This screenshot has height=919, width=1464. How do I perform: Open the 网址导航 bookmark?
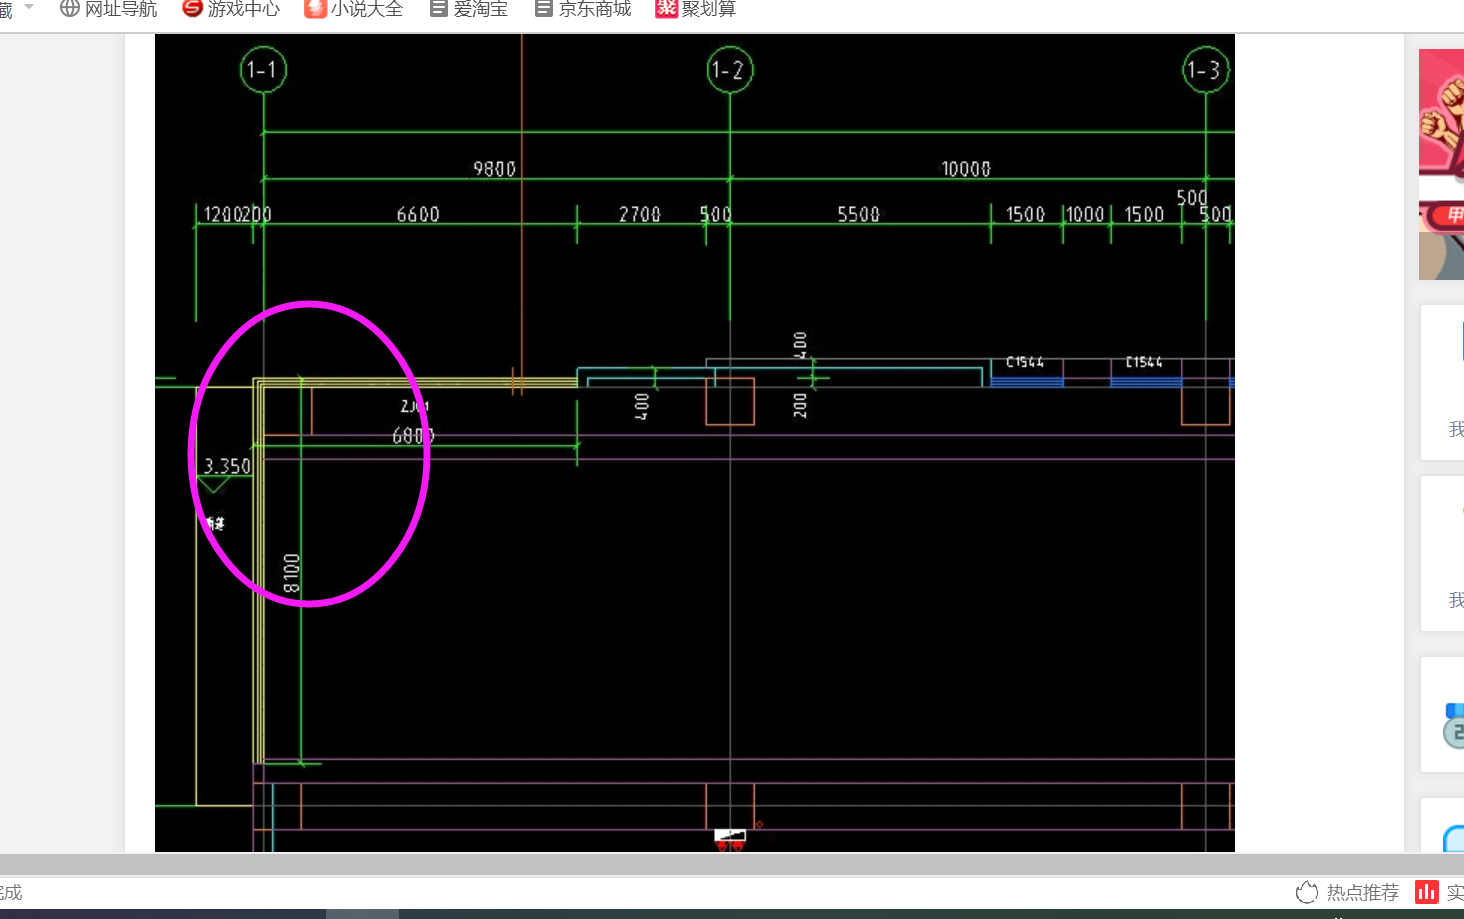point(108,9)
